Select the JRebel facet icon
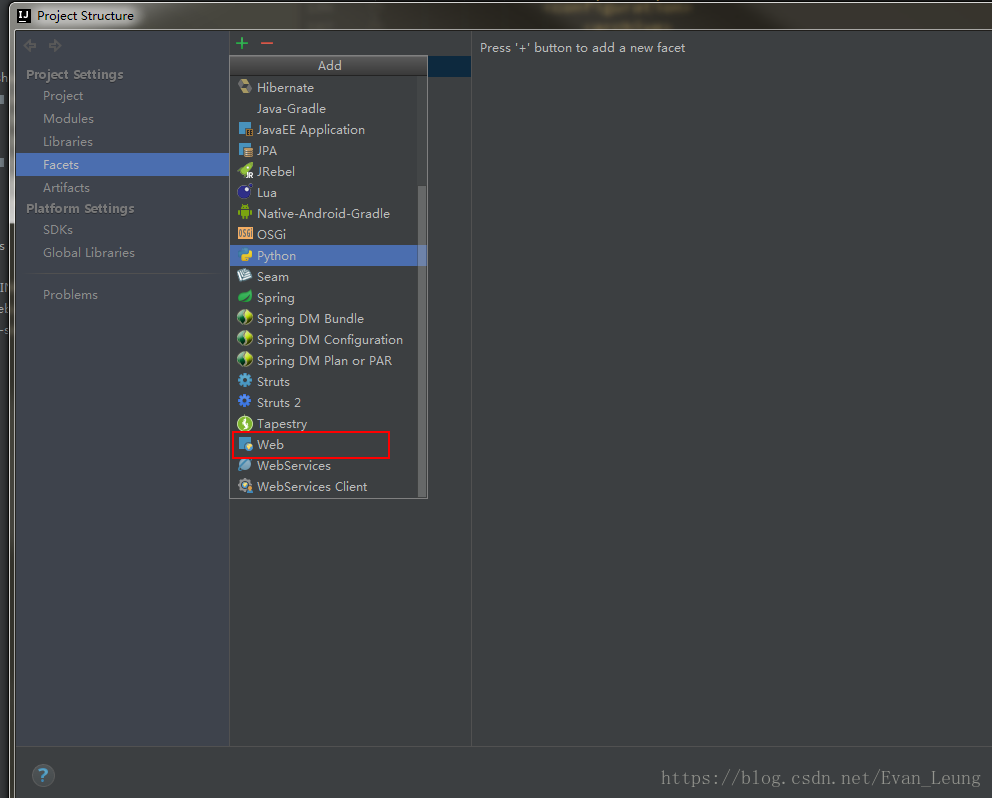Image resolution: width=992 pixels, height=798 pixels. click(245, 171)
